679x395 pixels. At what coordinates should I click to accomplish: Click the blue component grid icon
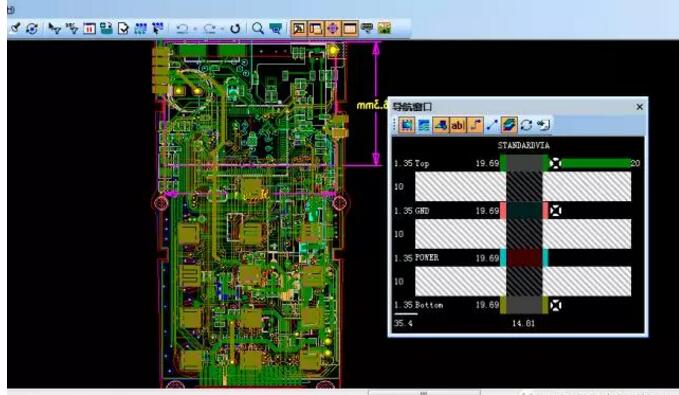pyautogui.click(x=140, y=29)
